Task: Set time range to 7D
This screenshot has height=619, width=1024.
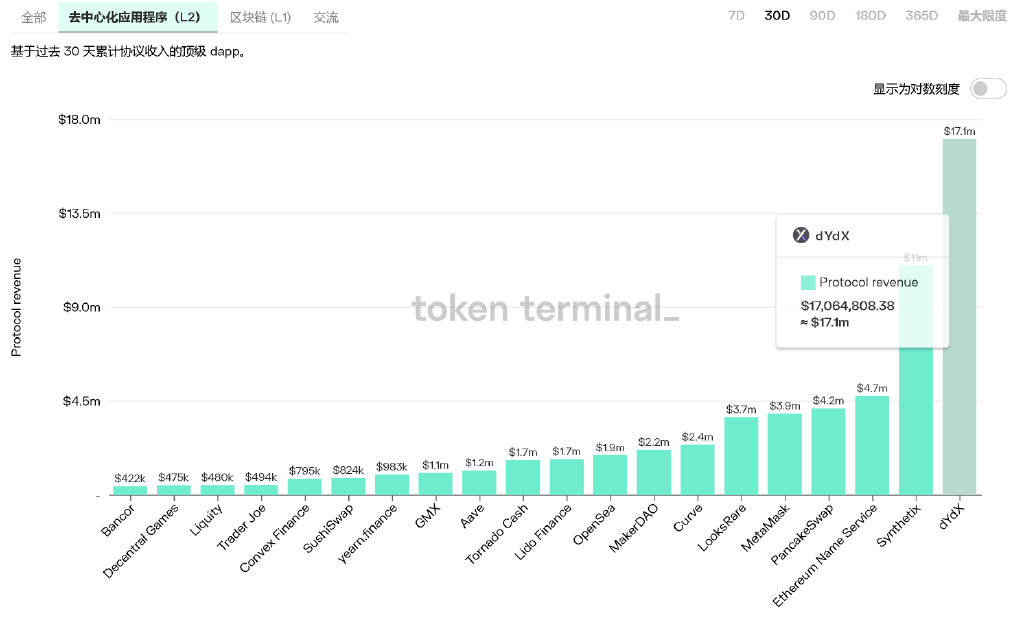Action: [x=736, y=16]
